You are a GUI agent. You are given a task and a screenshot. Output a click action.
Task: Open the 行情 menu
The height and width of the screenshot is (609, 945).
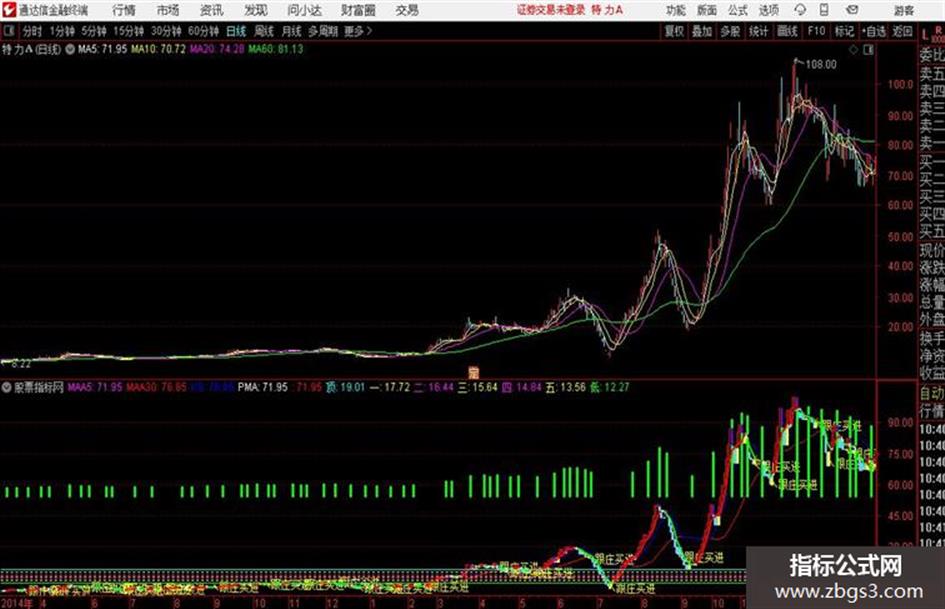coord(124,10)
